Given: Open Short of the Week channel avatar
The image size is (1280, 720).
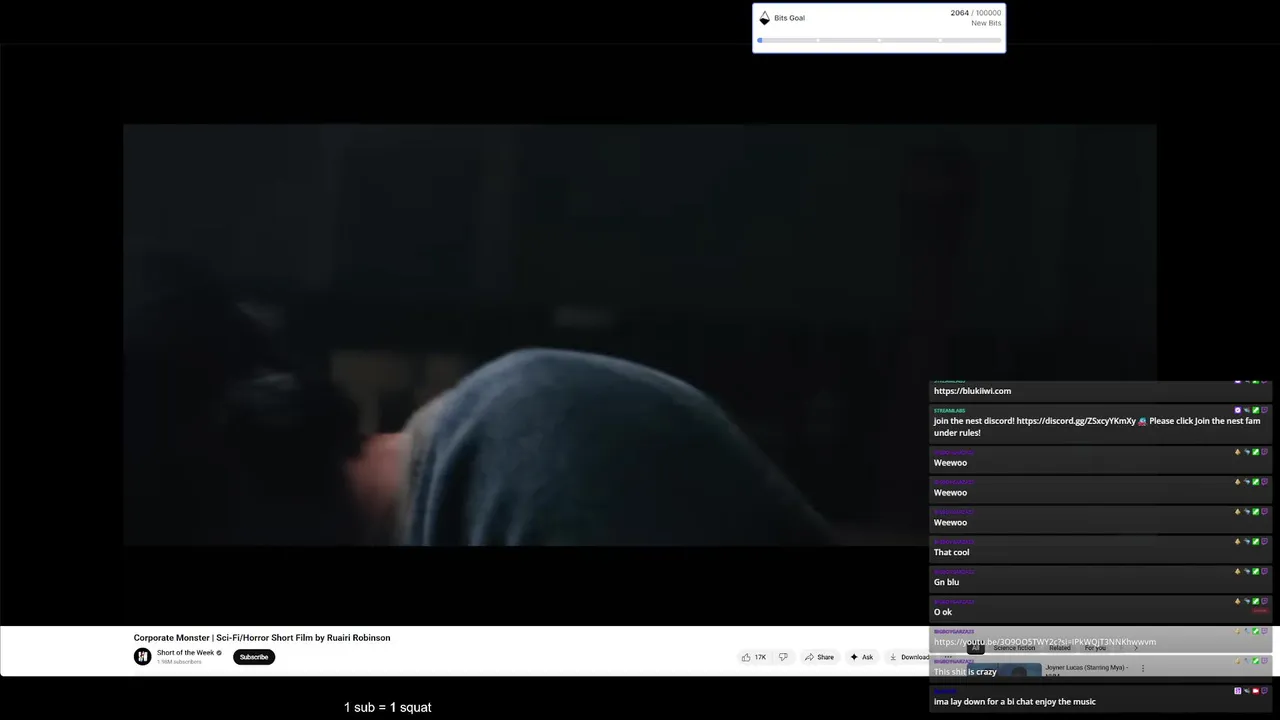Looking at the screenshot, I should point(143,656).
